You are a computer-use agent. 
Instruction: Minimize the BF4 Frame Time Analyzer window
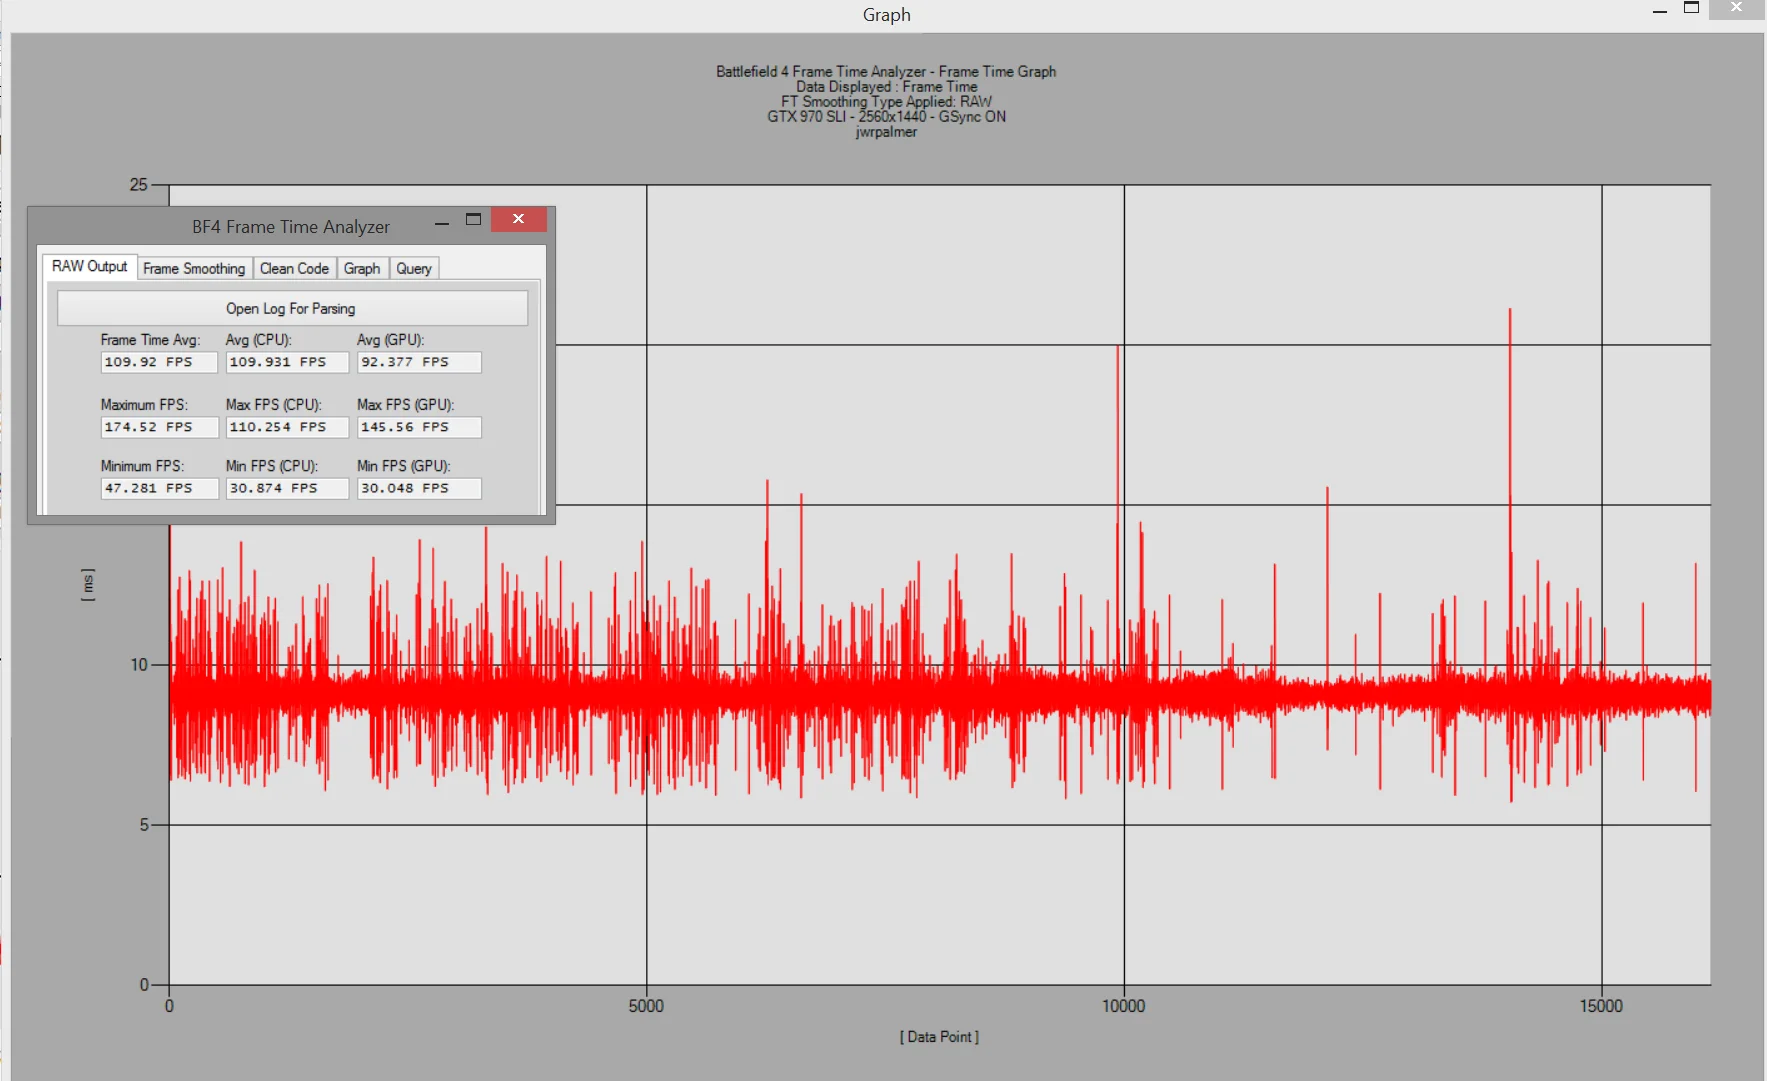(442, 221)
